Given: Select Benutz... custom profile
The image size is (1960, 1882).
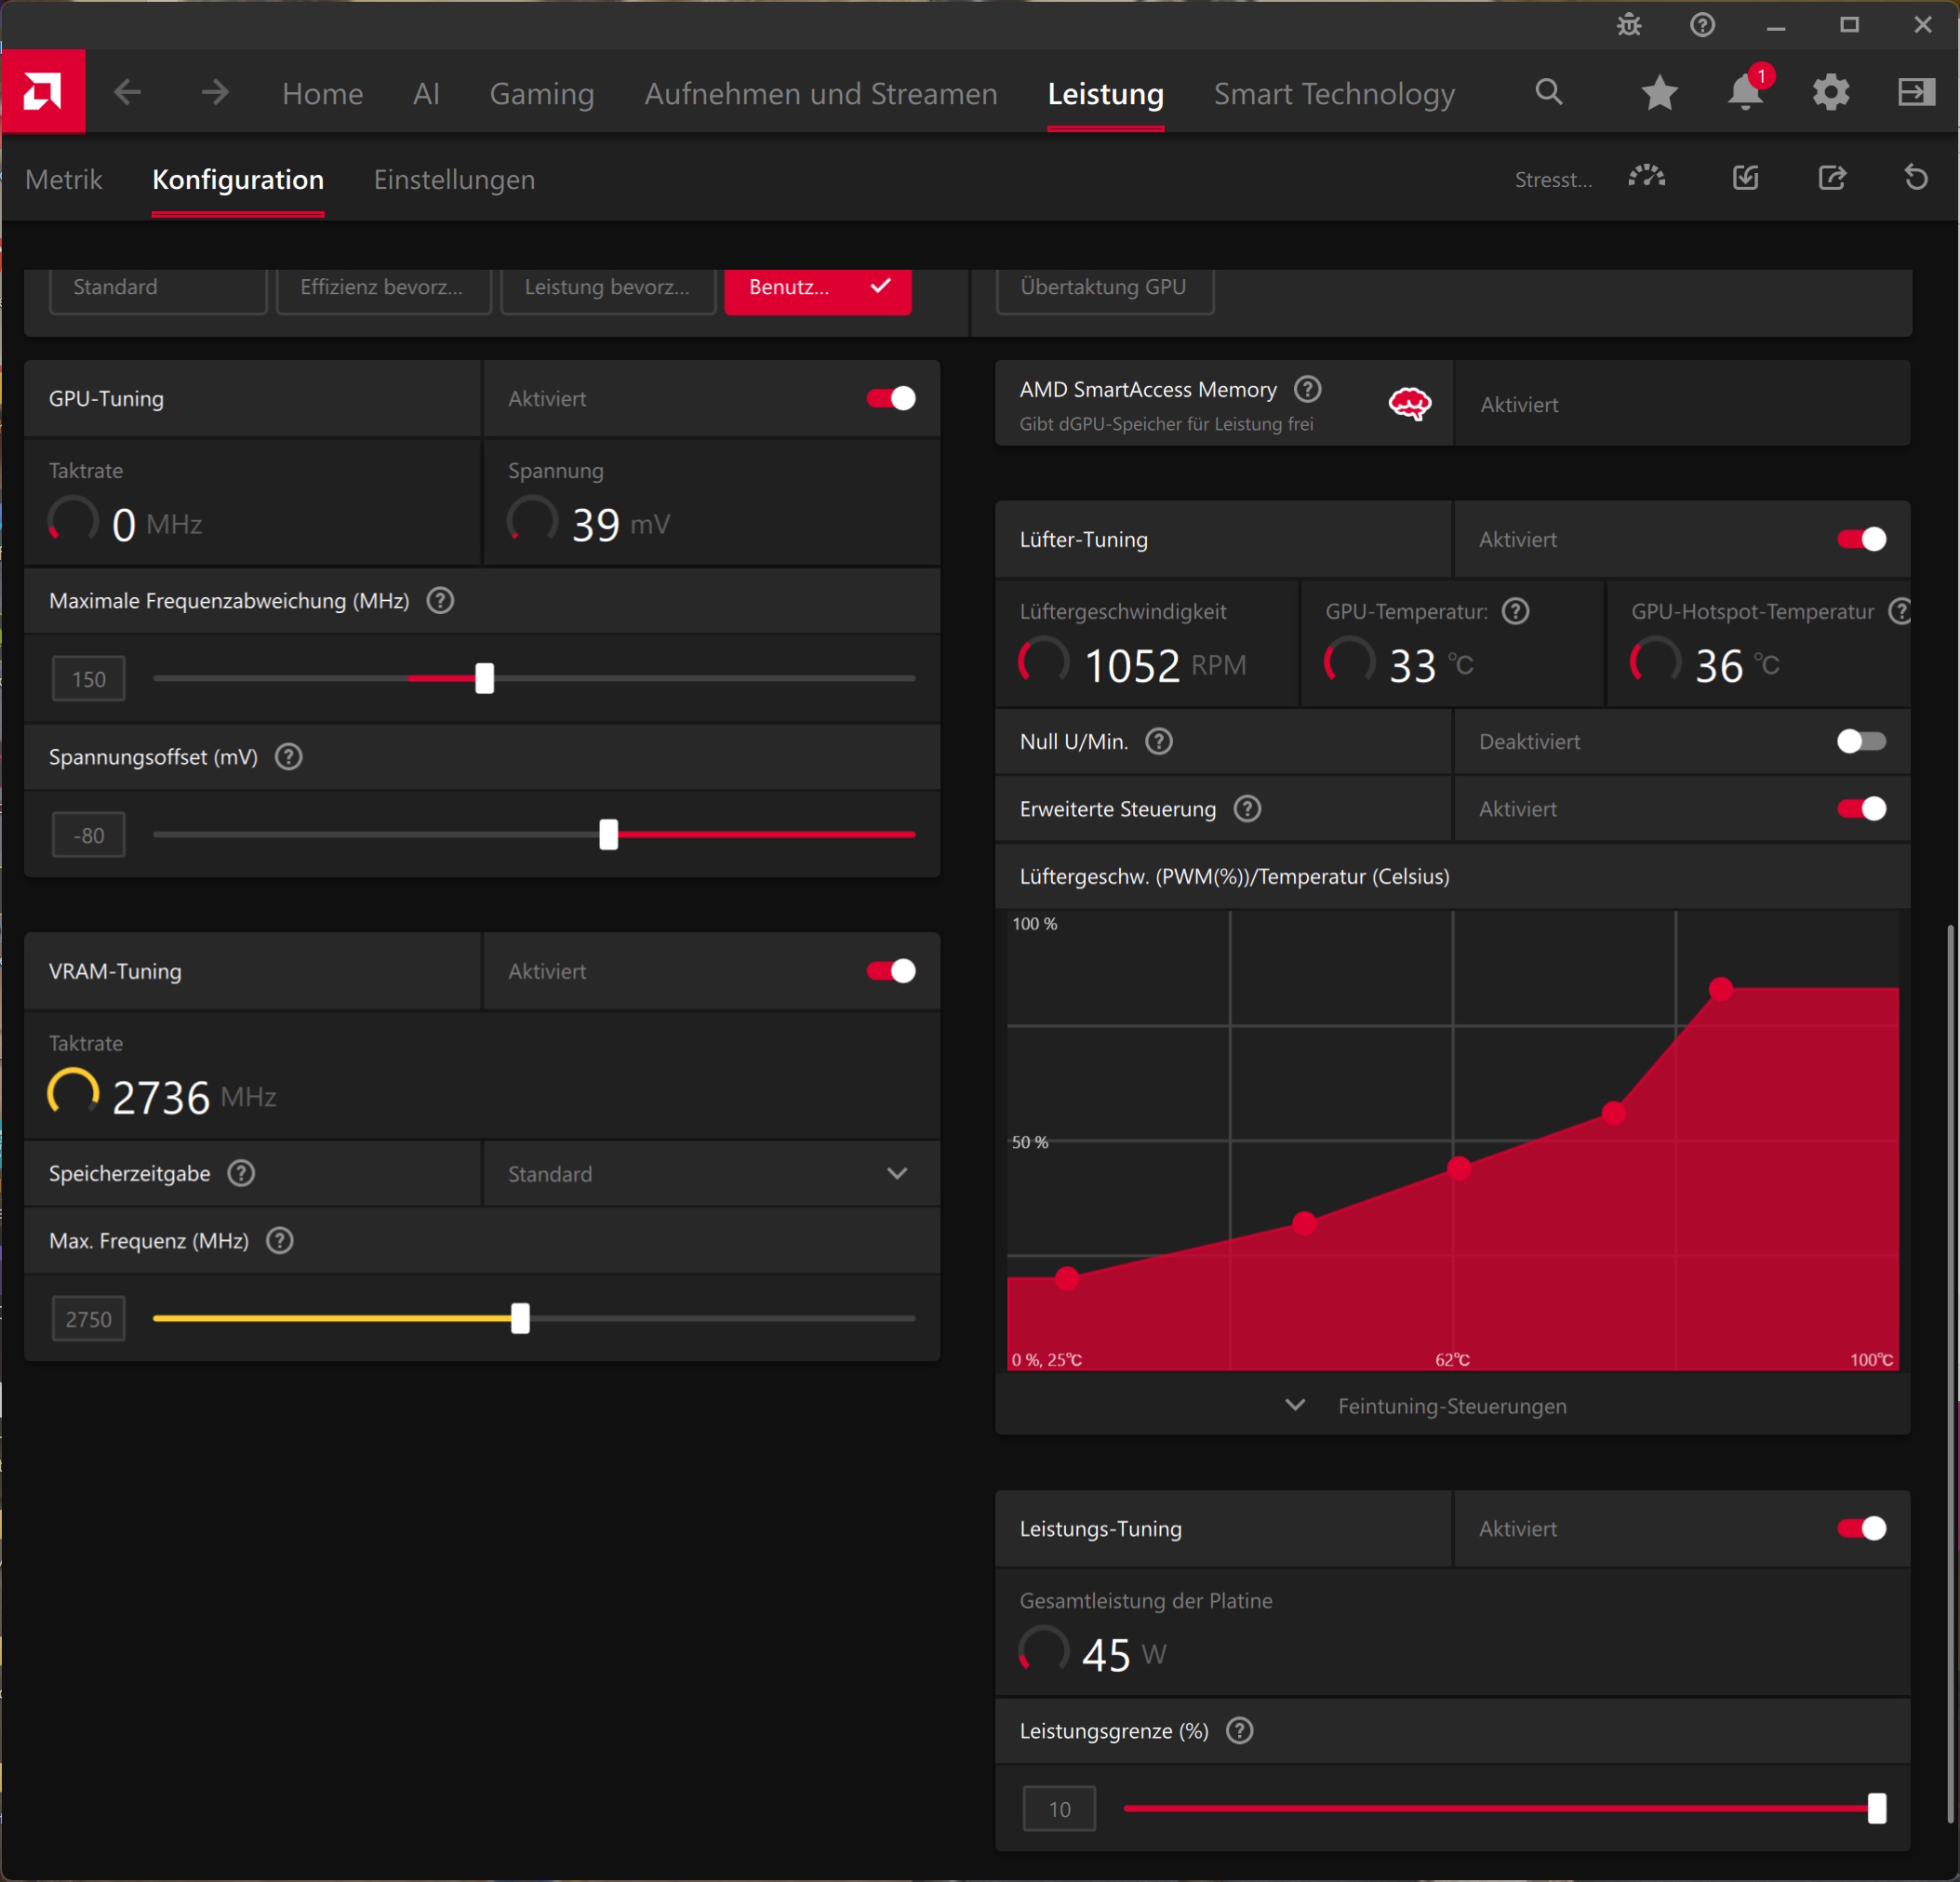Looking at the screenshot, I should tap(818, 290).
